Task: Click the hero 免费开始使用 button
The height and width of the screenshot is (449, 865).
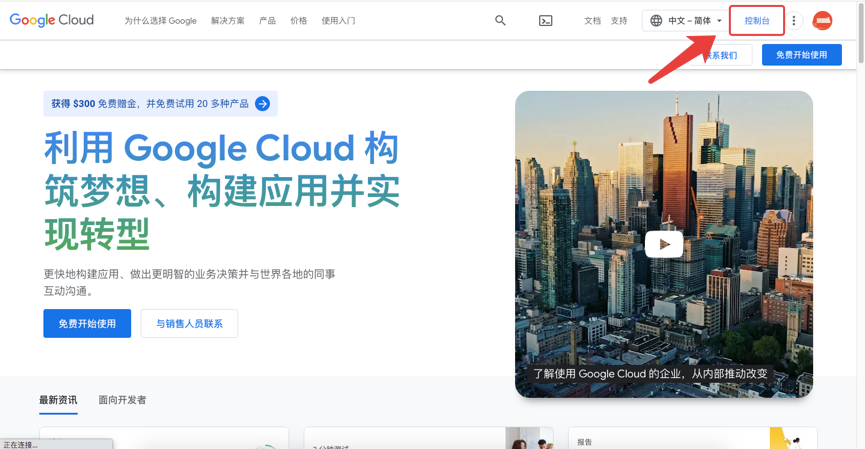Action: [x=87, y=323]
